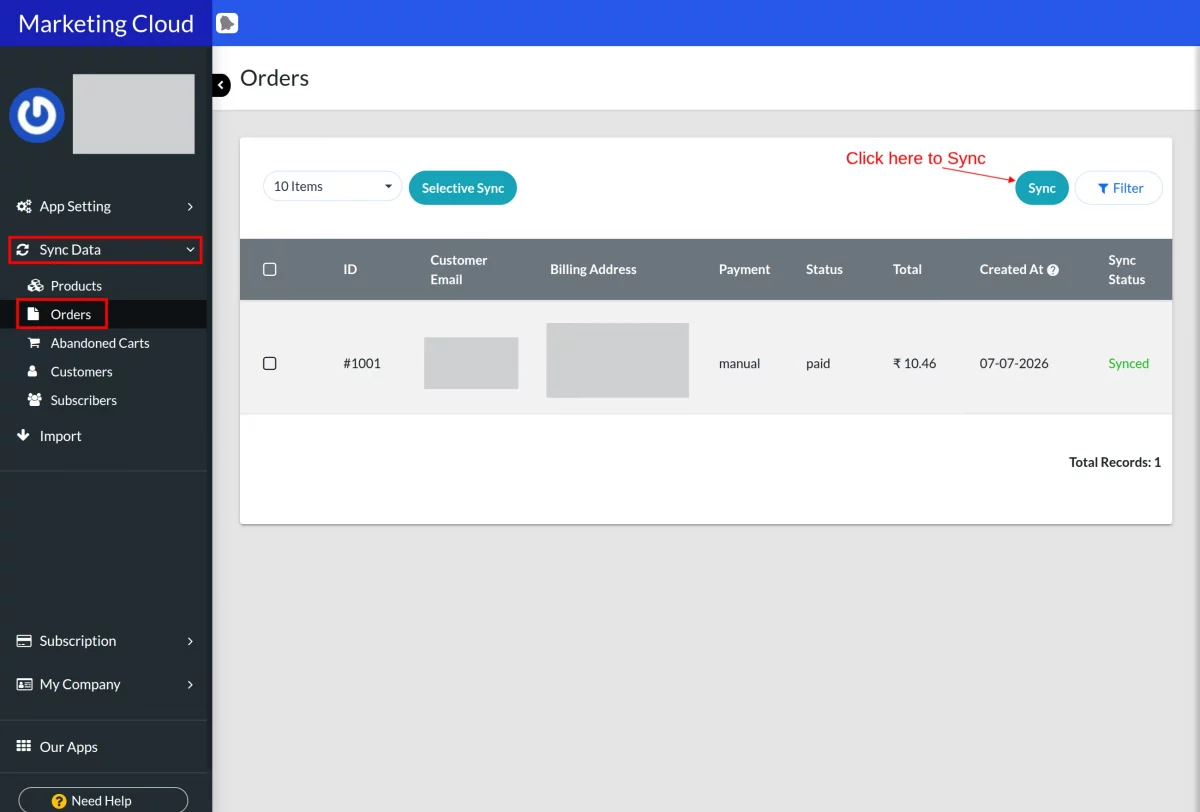Expand Subscription using its chevron
This screenshot has height=812, width=1200.
click(x=190, y=641)
